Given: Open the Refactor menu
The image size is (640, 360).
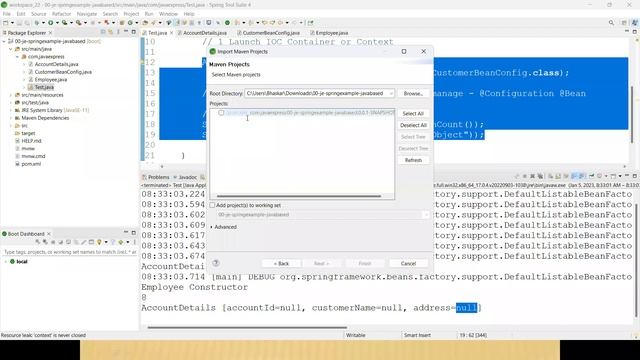Looking at the screenshot, I should point(61,14).
